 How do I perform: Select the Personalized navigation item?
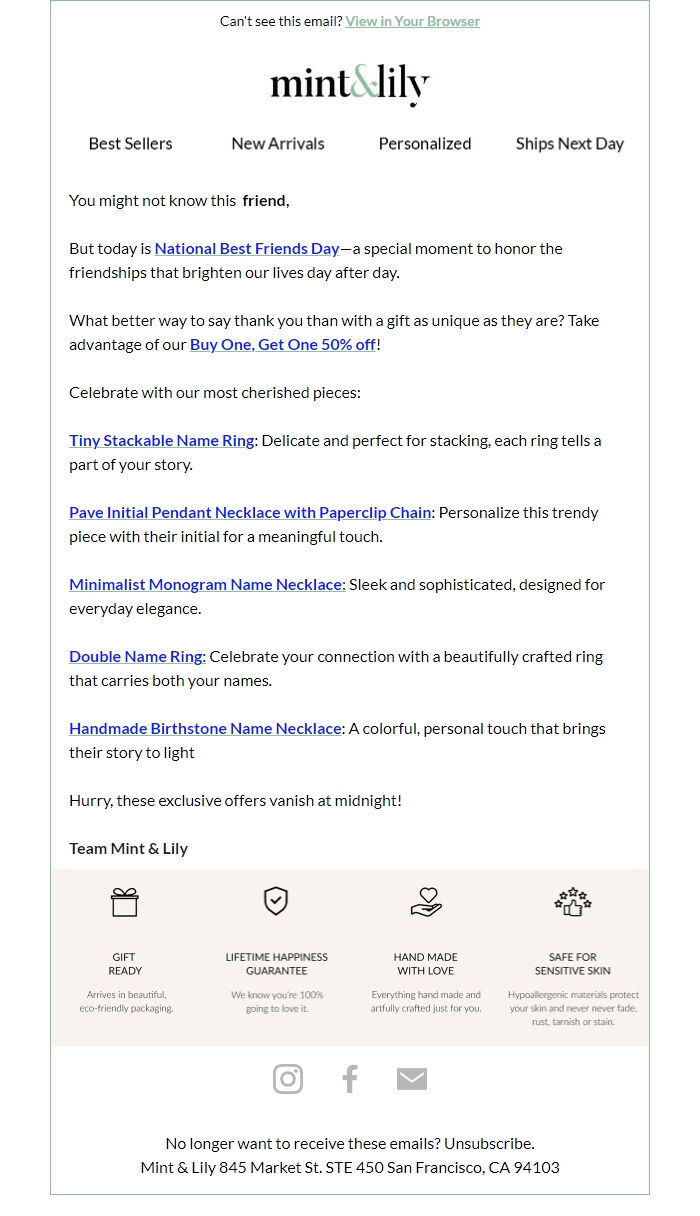[x=424, y=143]
